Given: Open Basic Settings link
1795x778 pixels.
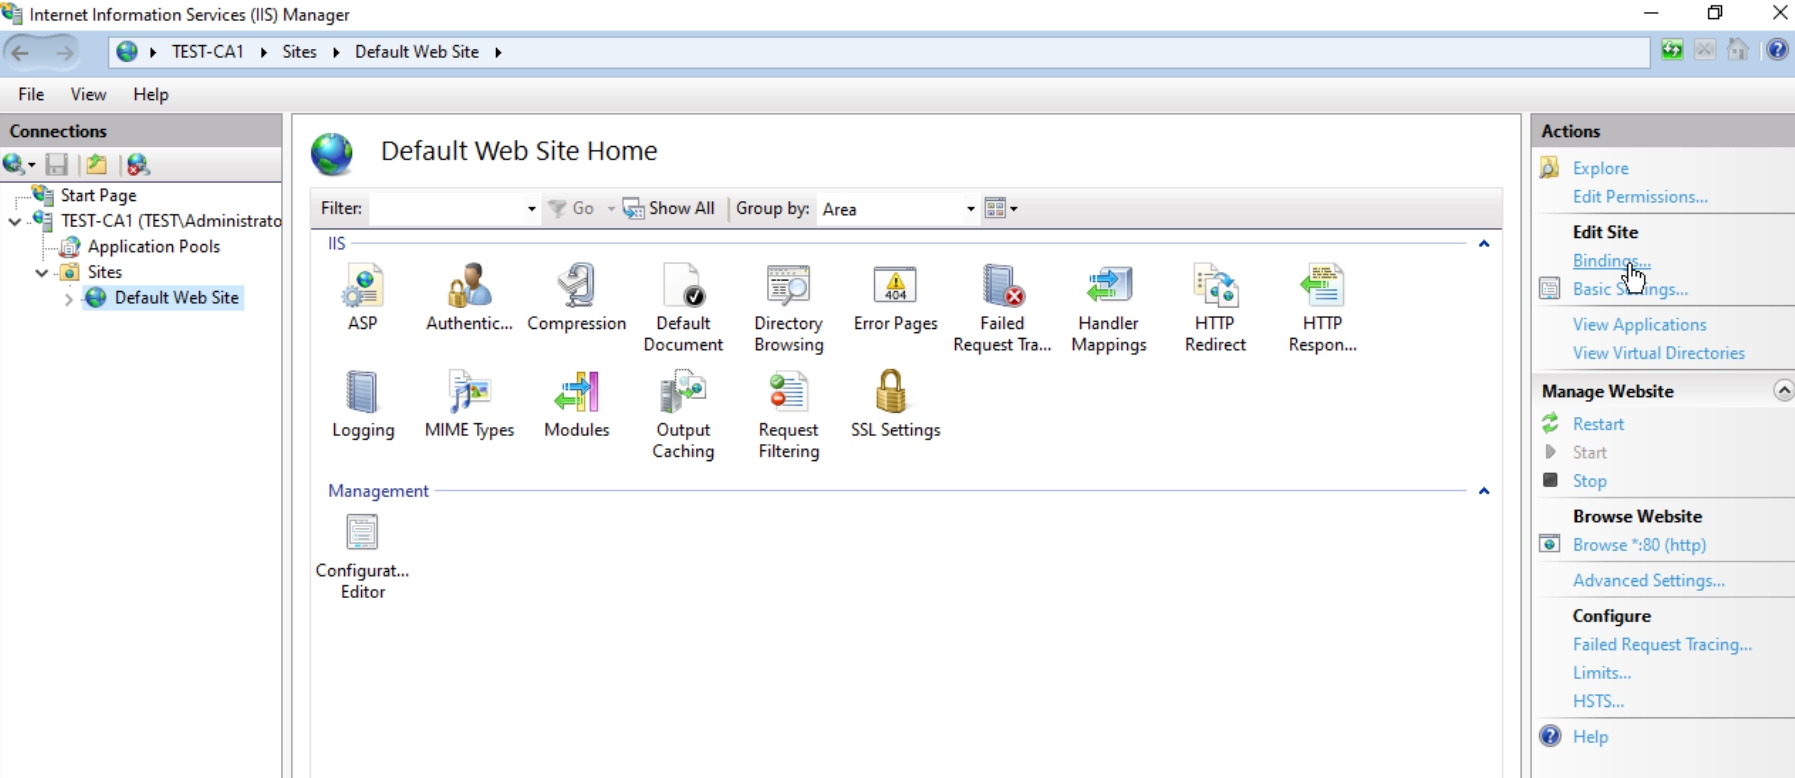Looking at the screenshot, I should tap(1630, 289).
